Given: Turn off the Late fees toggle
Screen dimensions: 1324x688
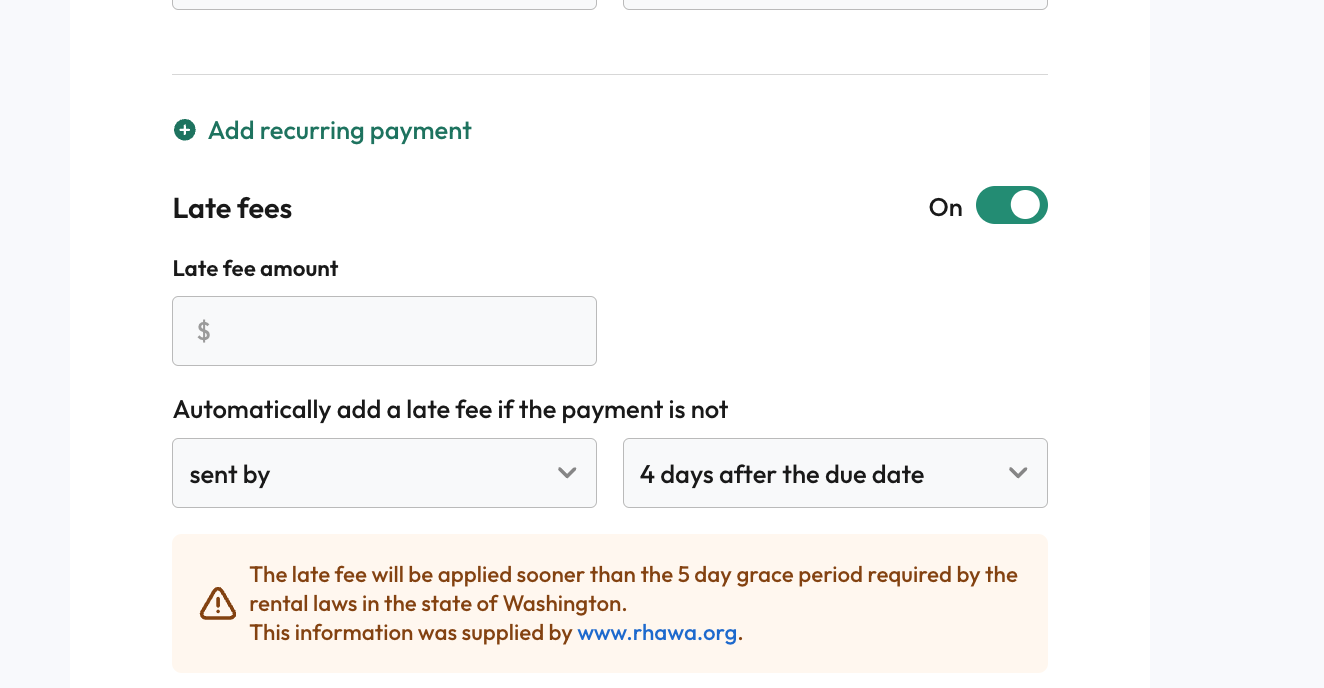Looking at the screenshot, I should (1012, 205).
